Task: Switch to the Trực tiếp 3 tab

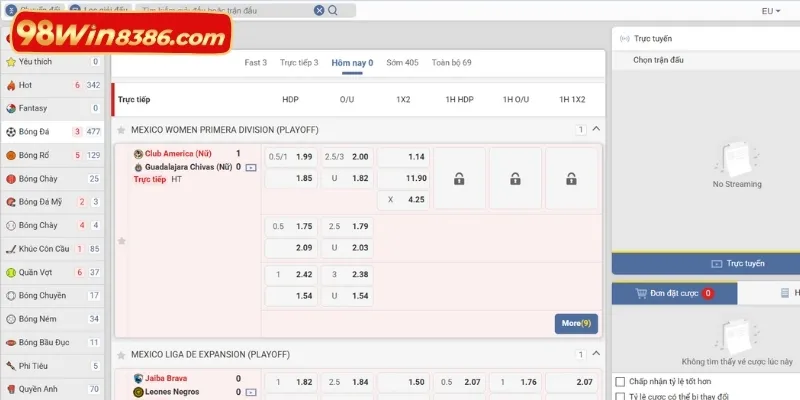Action: [x=299, y=63]
